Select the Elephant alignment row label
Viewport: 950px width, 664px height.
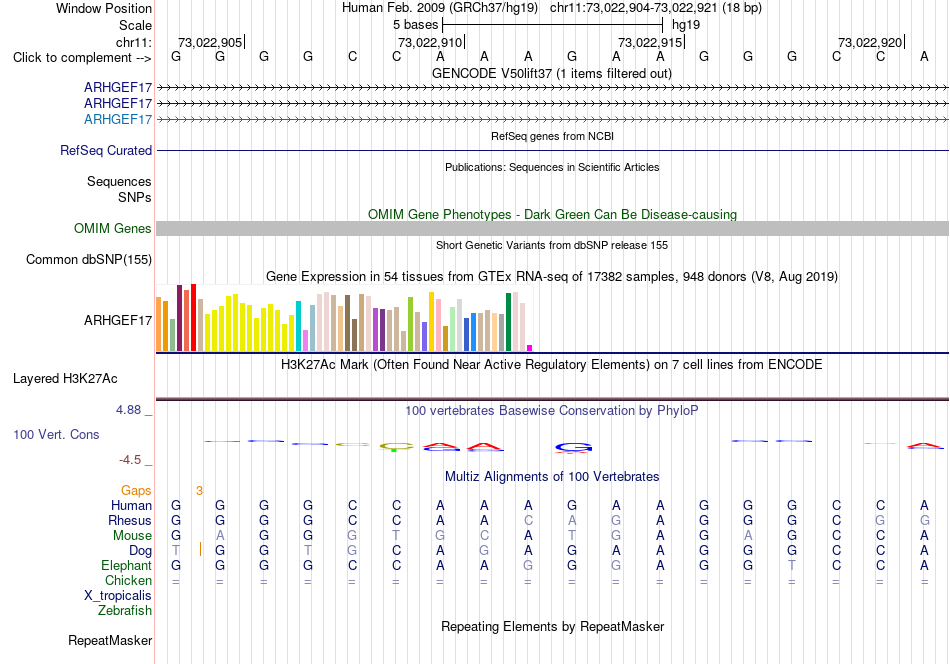click(126, 565)
